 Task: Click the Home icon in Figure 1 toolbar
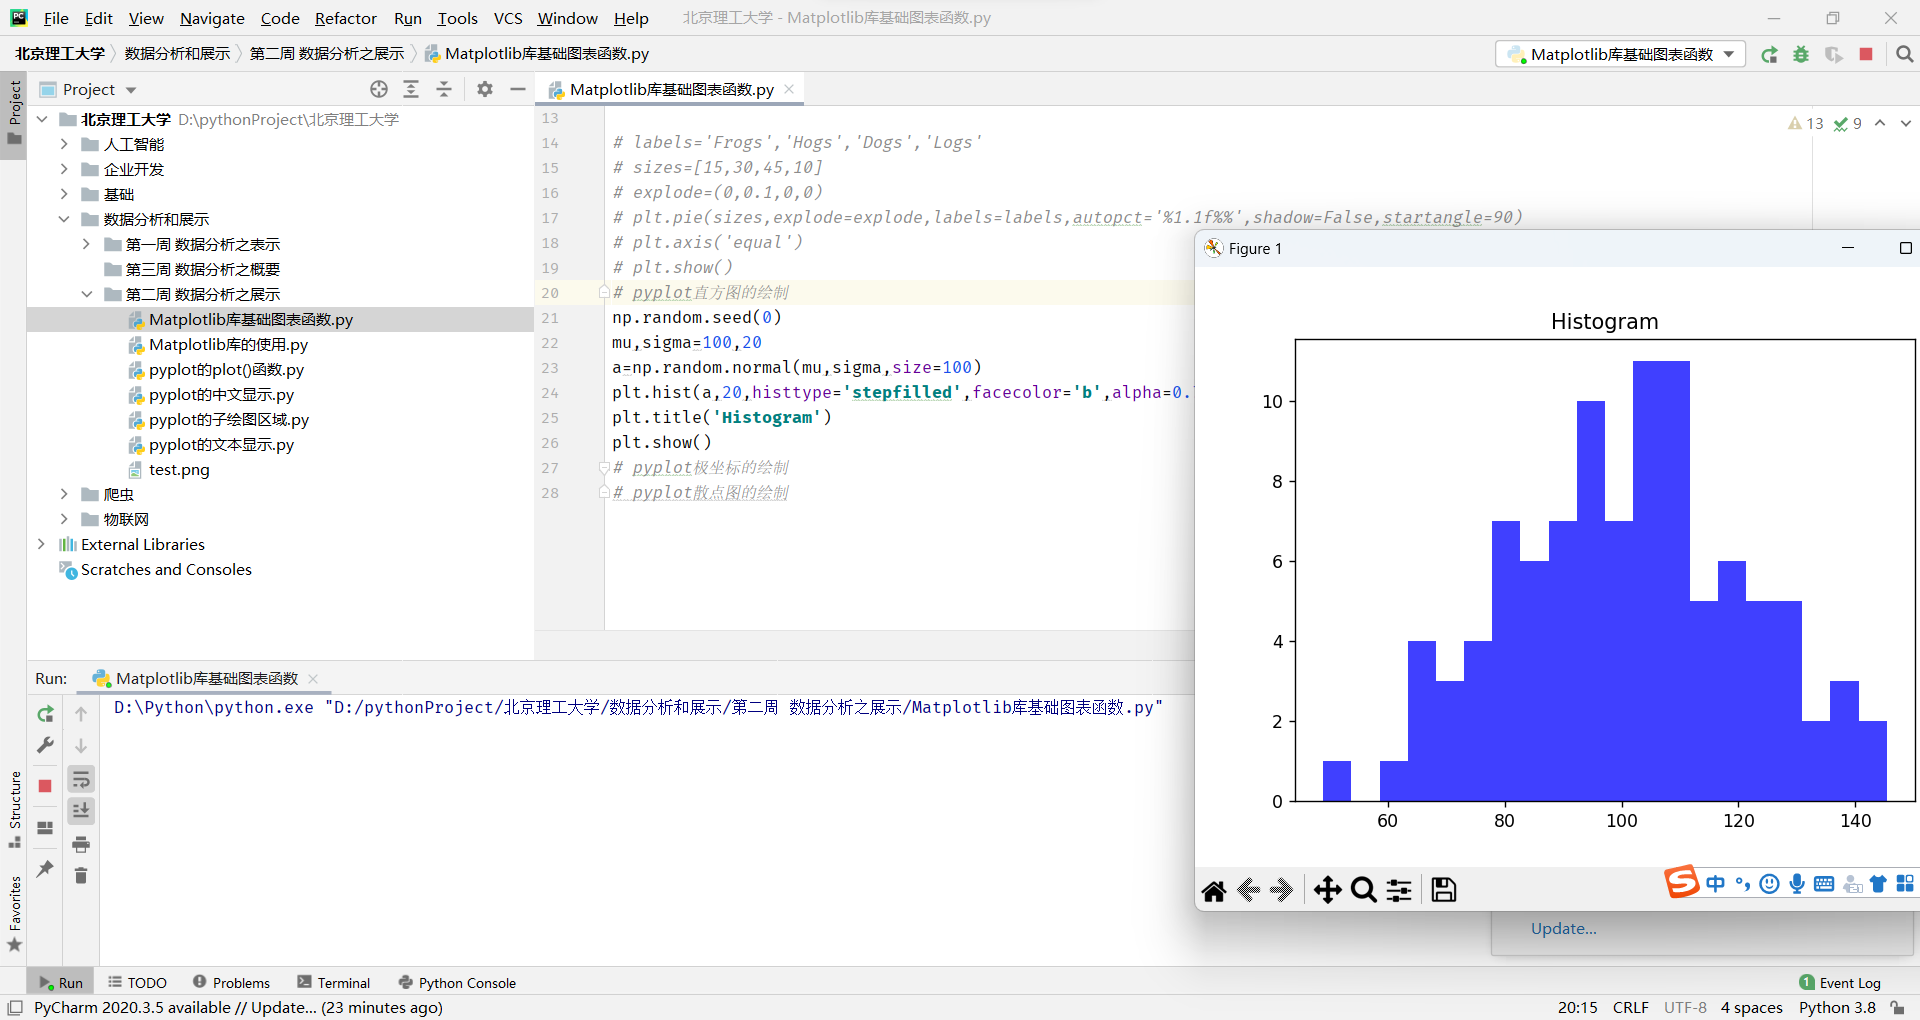click(x=1214, y=890)
